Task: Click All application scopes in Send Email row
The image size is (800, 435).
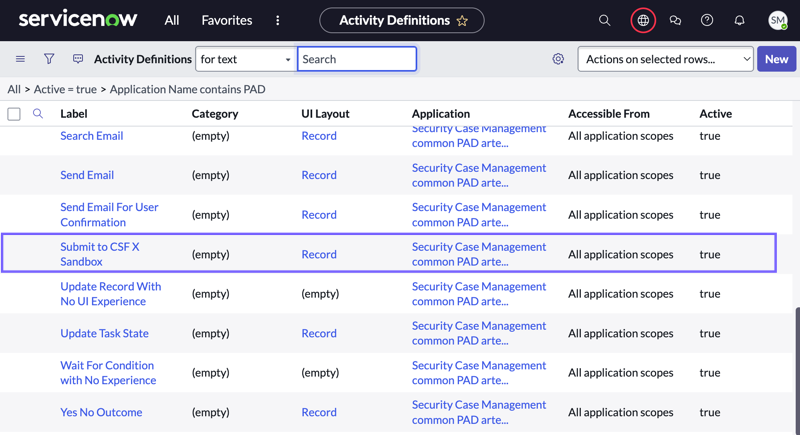Action: (x=620, y=175)
